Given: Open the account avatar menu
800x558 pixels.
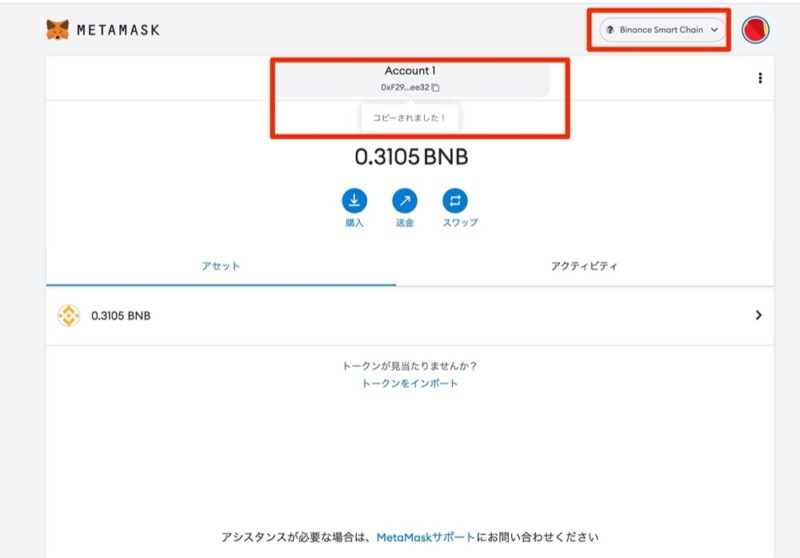Looking at the screenshot, I should tap(755, 30).
